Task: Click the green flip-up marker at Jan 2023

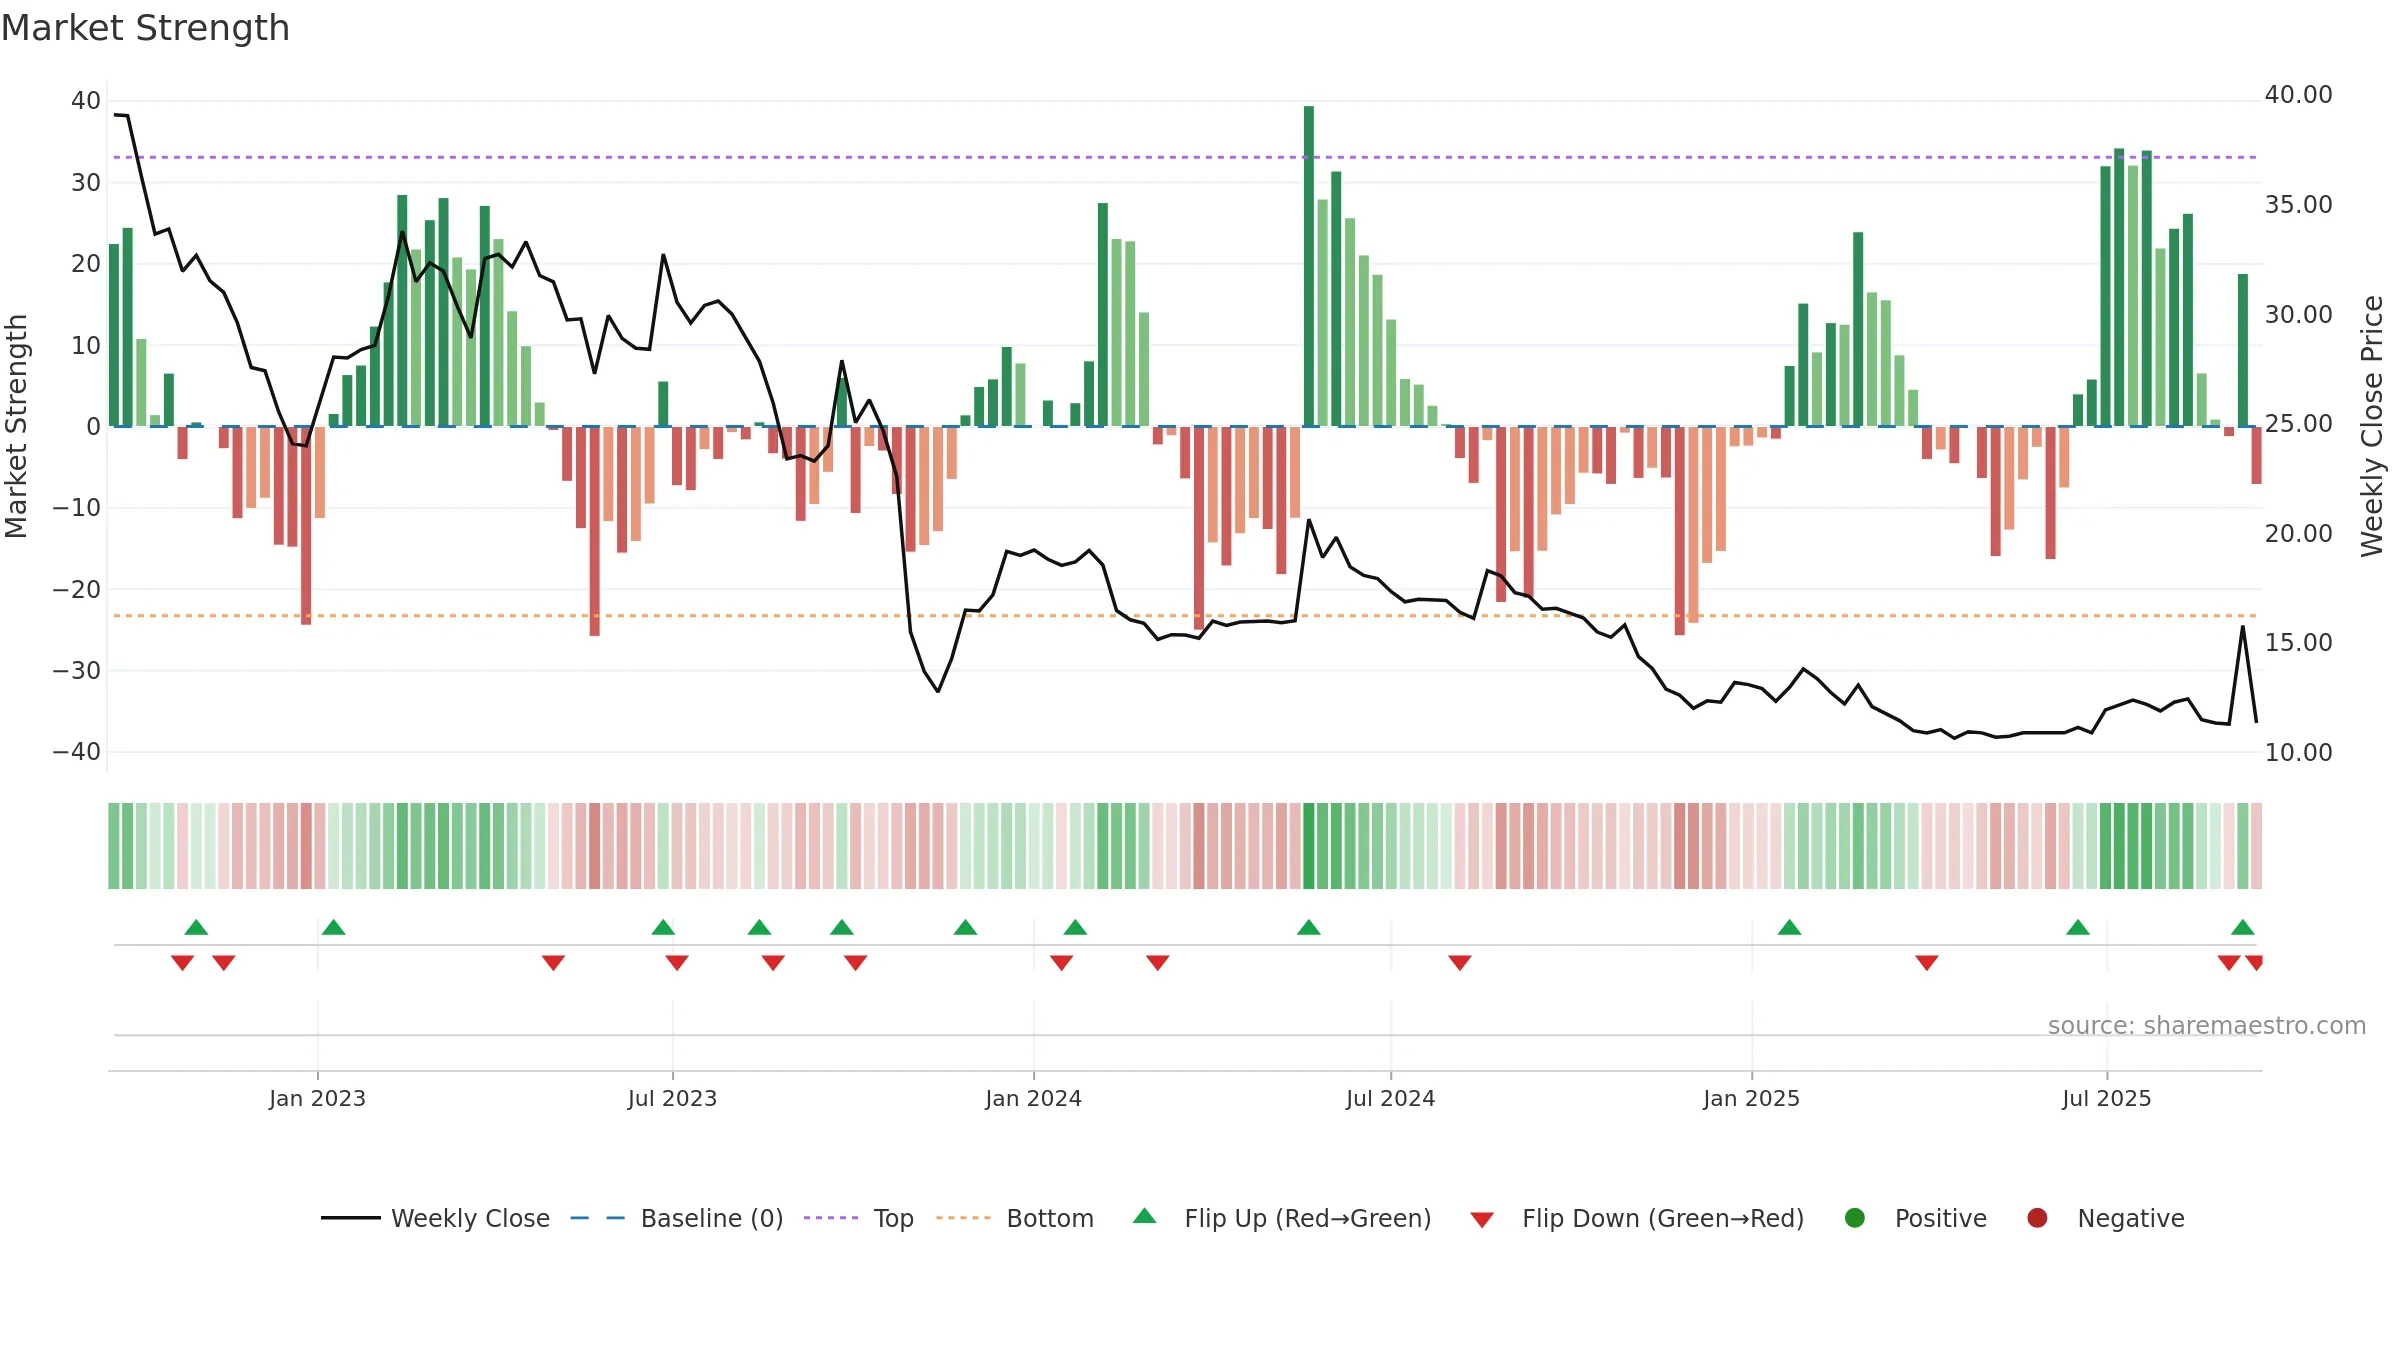Action: [334, 927]
